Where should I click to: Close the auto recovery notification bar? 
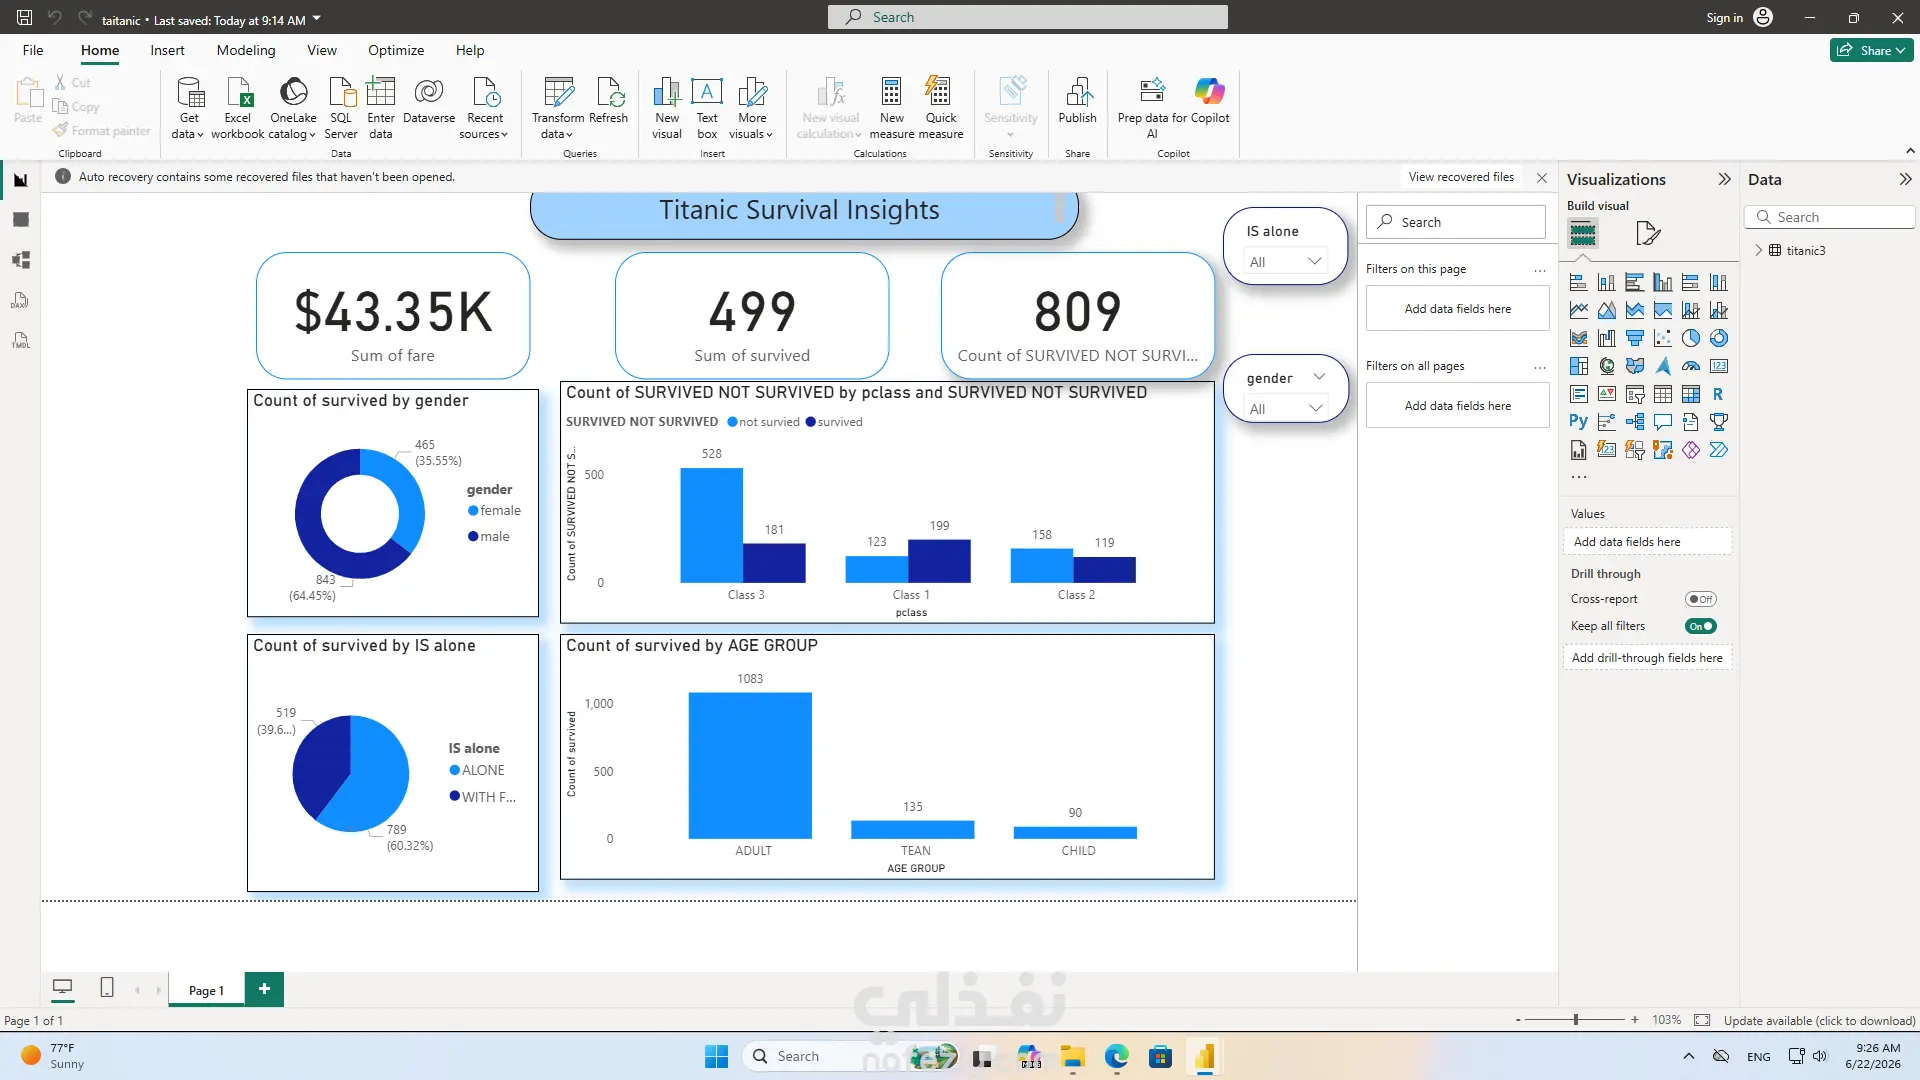(1542, 178)
